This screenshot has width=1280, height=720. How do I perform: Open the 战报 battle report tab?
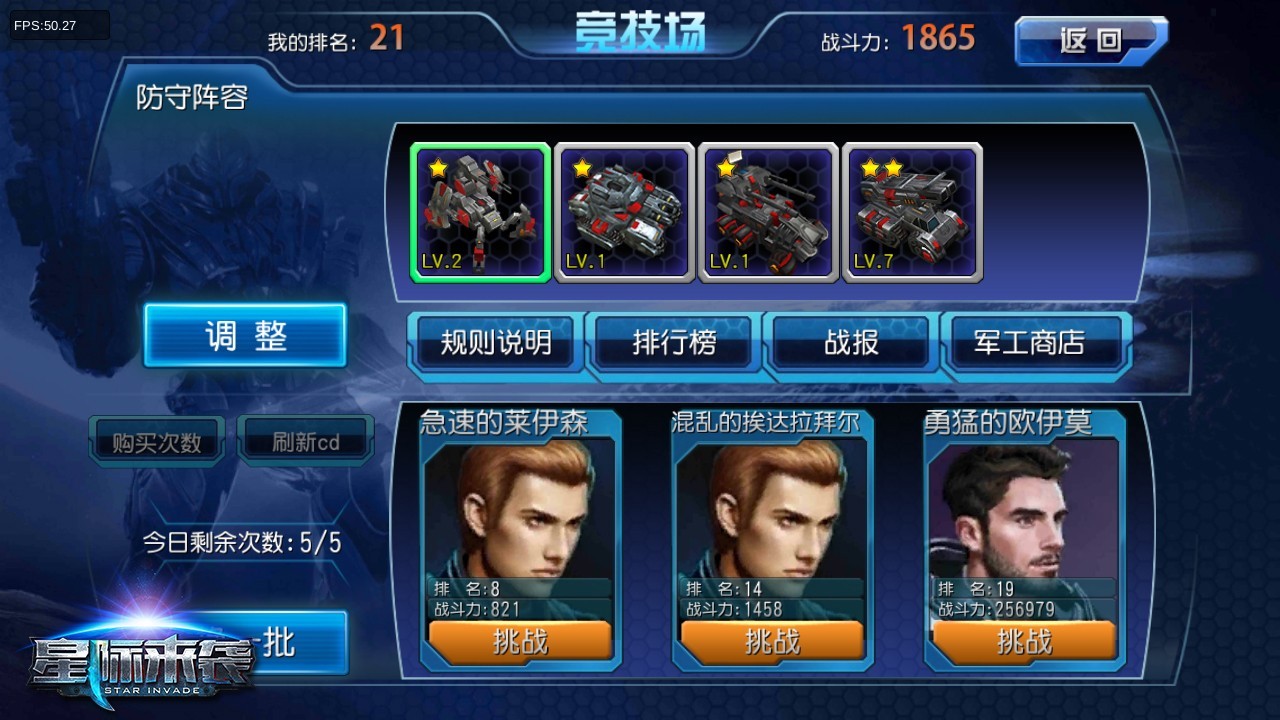click(852, 343)
